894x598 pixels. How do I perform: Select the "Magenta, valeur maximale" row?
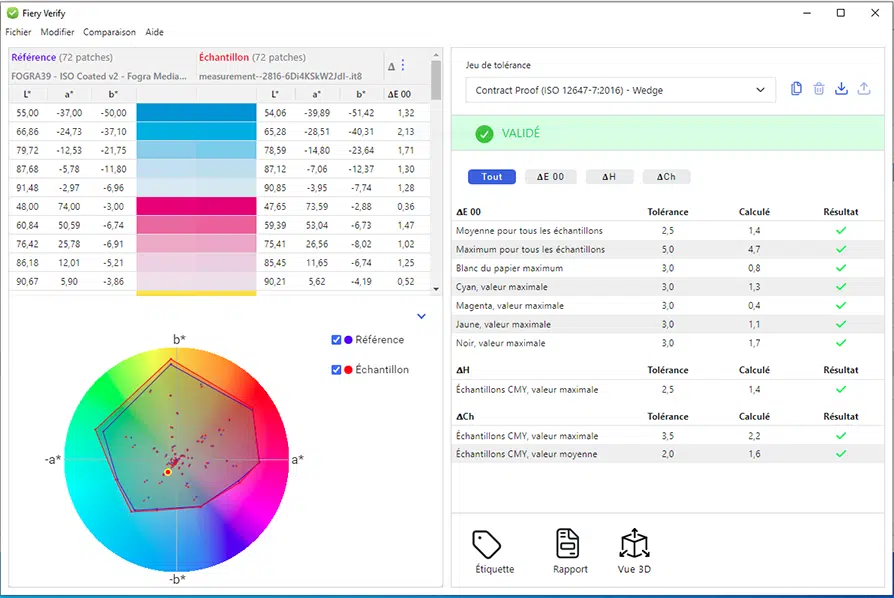(668, 306)
